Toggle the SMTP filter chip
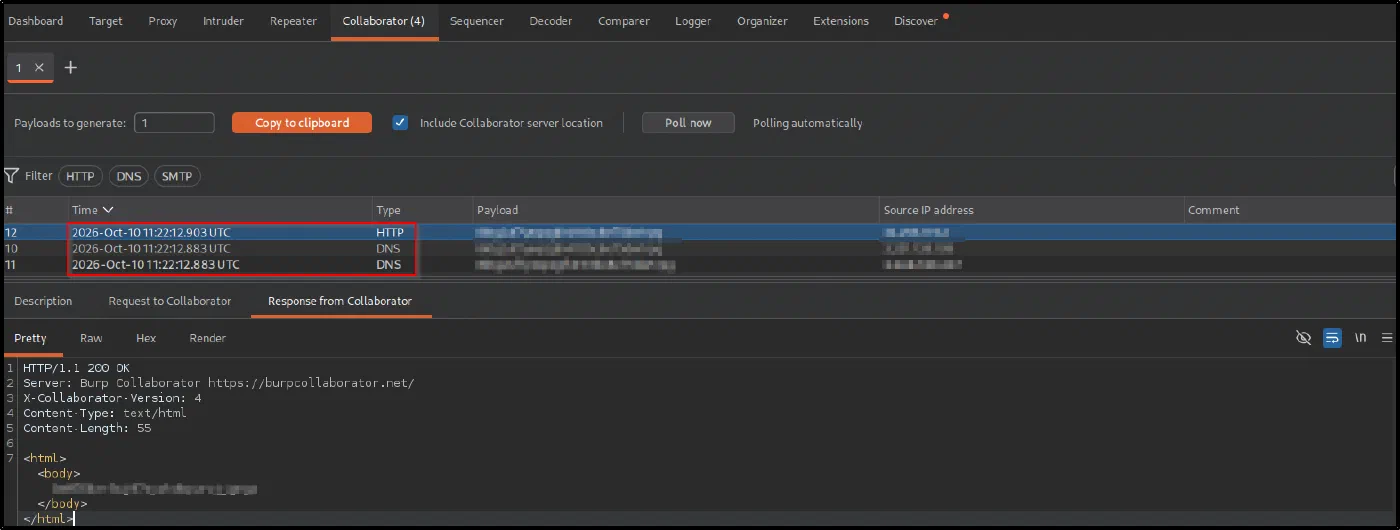The image size is (1400, 530). [177, 176]
